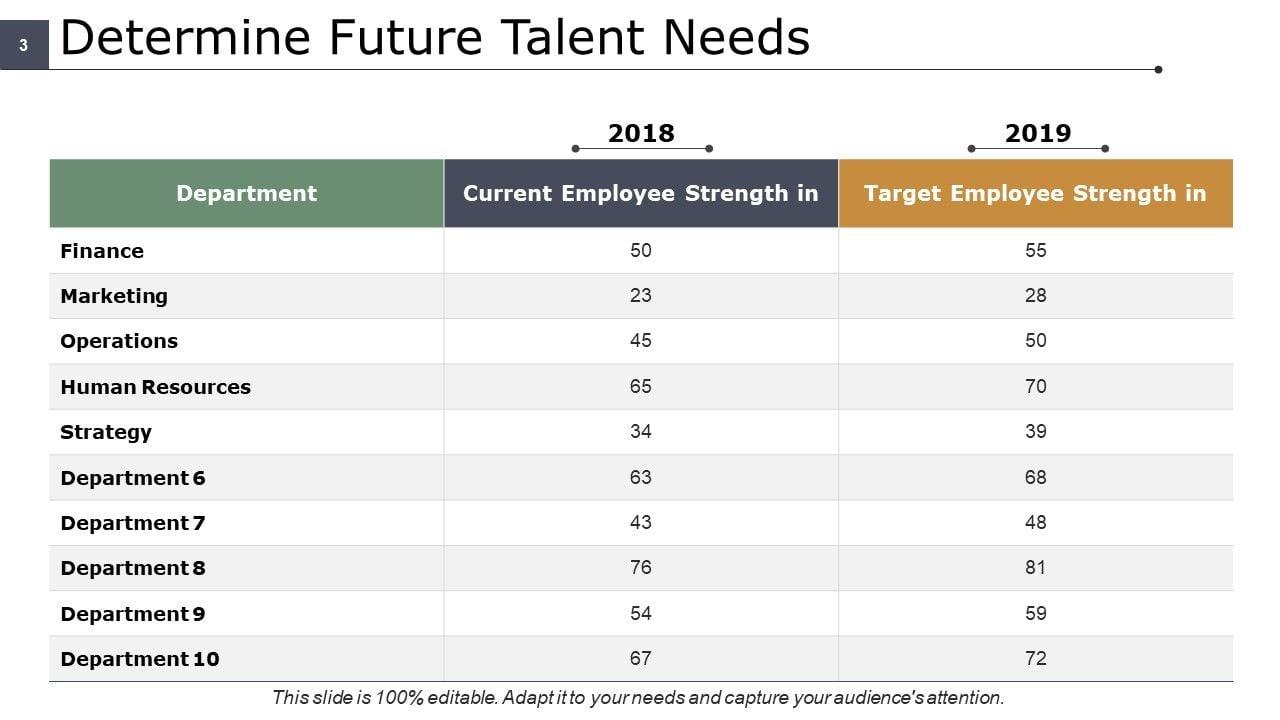This screenshot has width=1280, height=720.
Task: Click the Human Resources row label
Action: pos(155,387)
